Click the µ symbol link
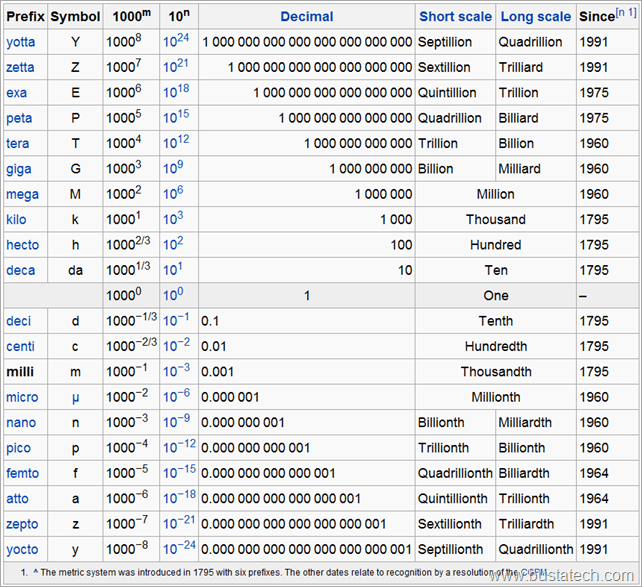 coord(75,398)
